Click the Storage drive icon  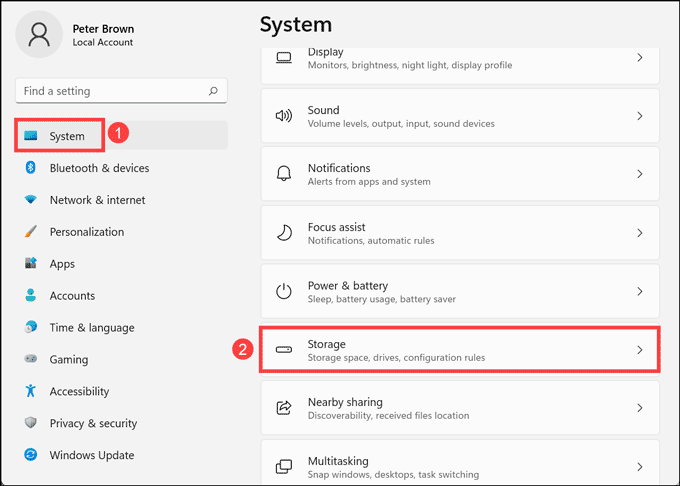(x=284, y=349)
